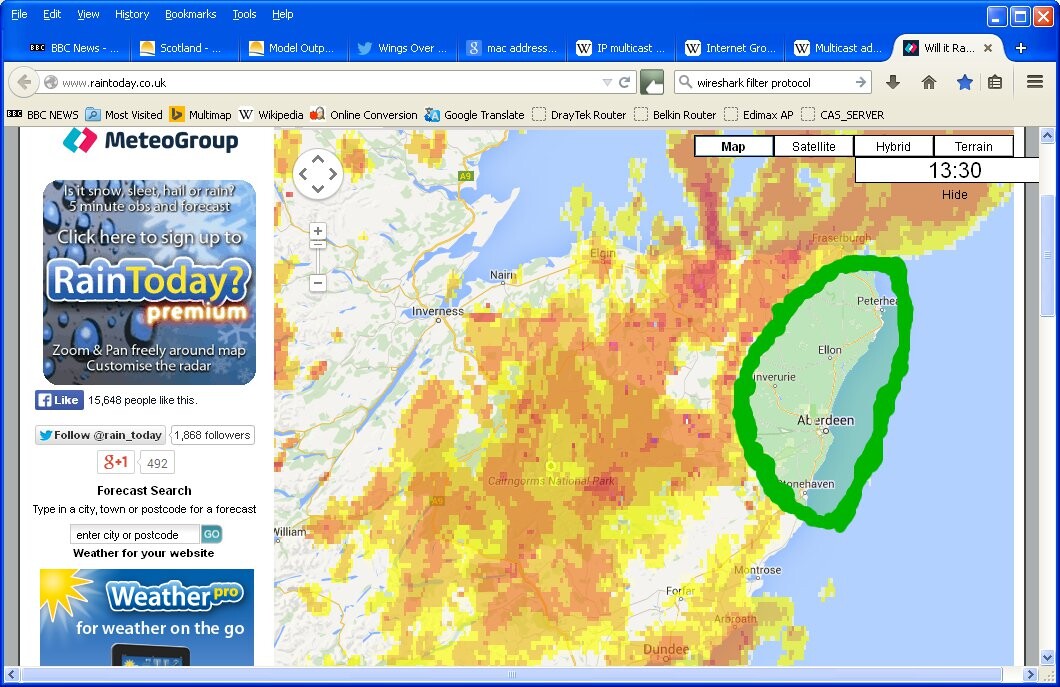Click the Facebook Like button
1060x687 pixels.
[59, 400]
